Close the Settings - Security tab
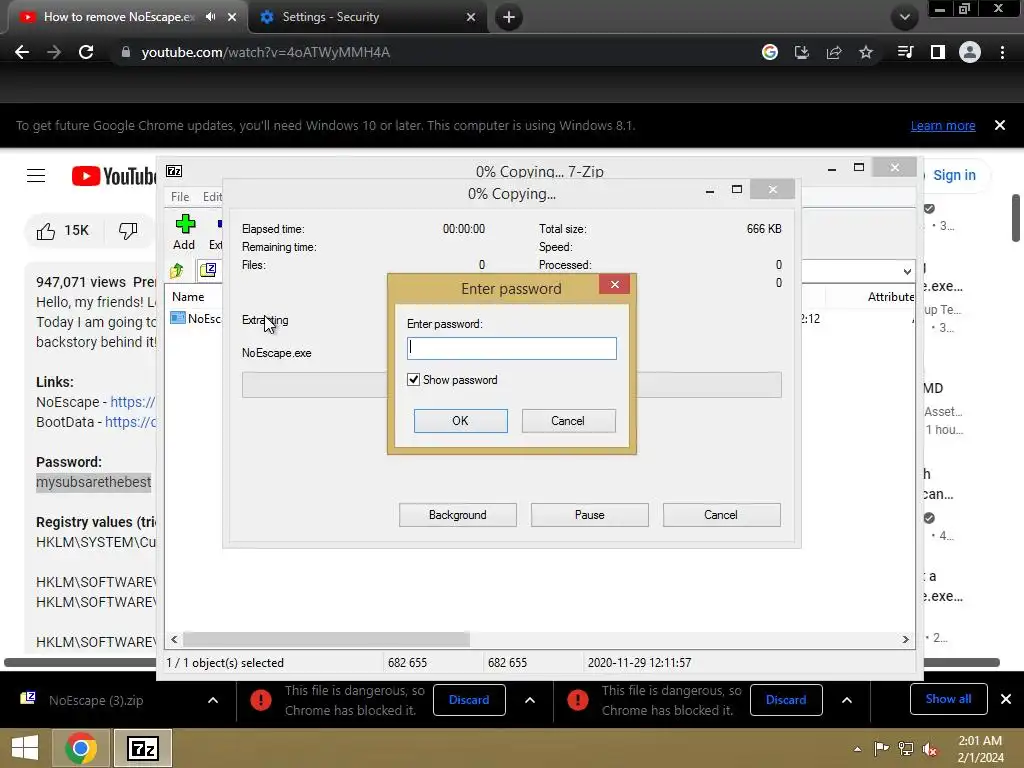Image resolution: width=1024 pixels, height=768 pixels. click(x=471, y=18)
